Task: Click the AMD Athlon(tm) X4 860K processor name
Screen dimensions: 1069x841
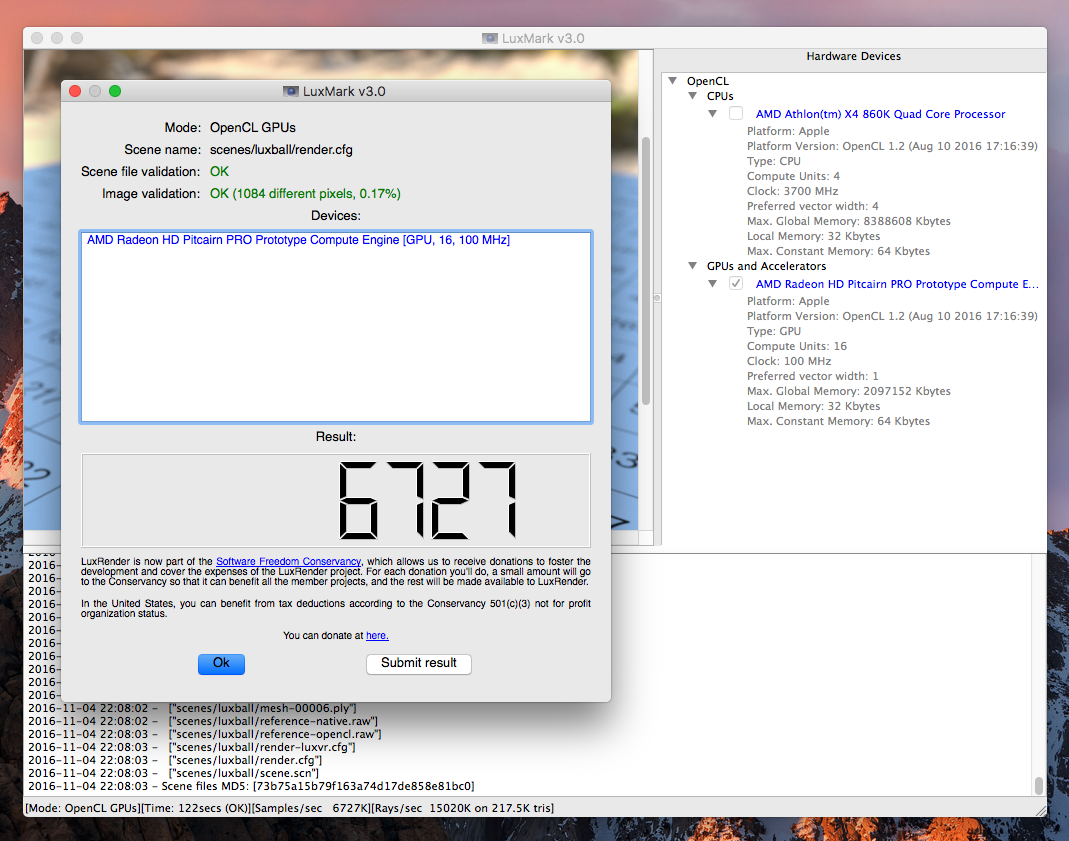Action: 880,114
